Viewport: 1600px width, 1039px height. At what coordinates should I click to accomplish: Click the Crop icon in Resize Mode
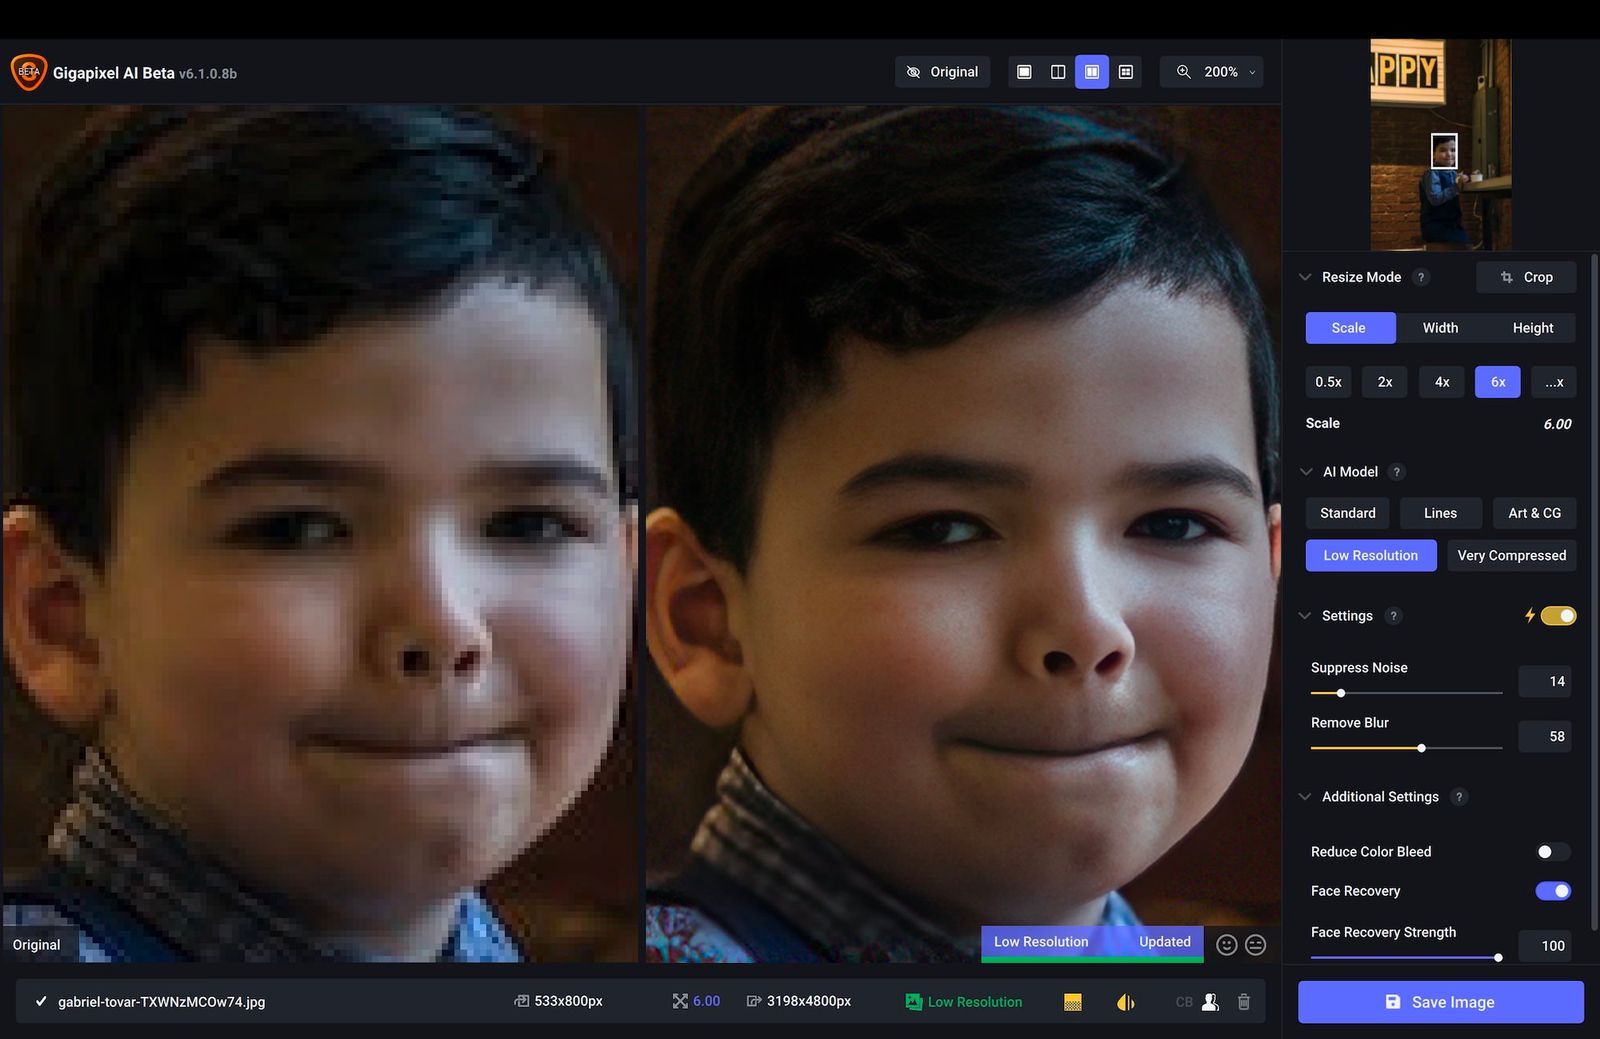pyautogui.click(x=1506, y=277)
